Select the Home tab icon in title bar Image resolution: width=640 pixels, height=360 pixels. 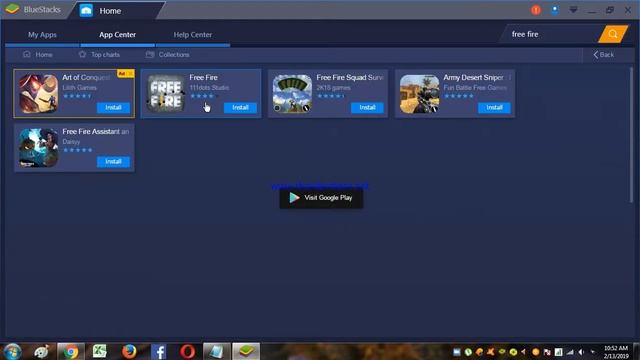86,11
